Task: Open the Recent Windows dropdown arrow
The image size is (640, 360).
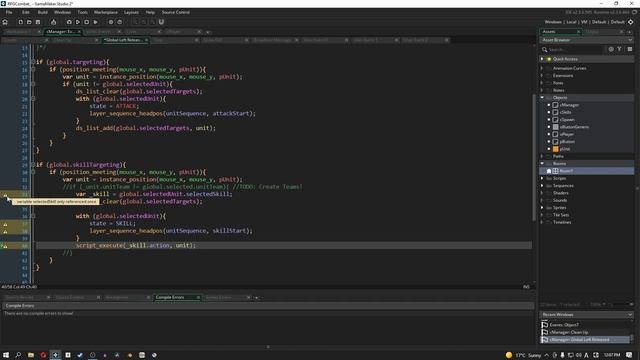Action: tap(630, 315)
